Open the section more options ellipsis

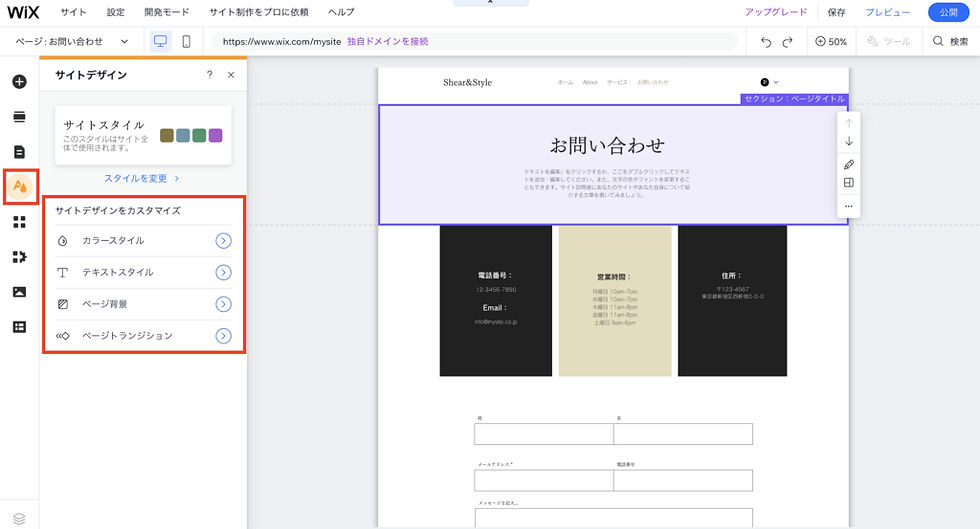click(x=849, y=206)
